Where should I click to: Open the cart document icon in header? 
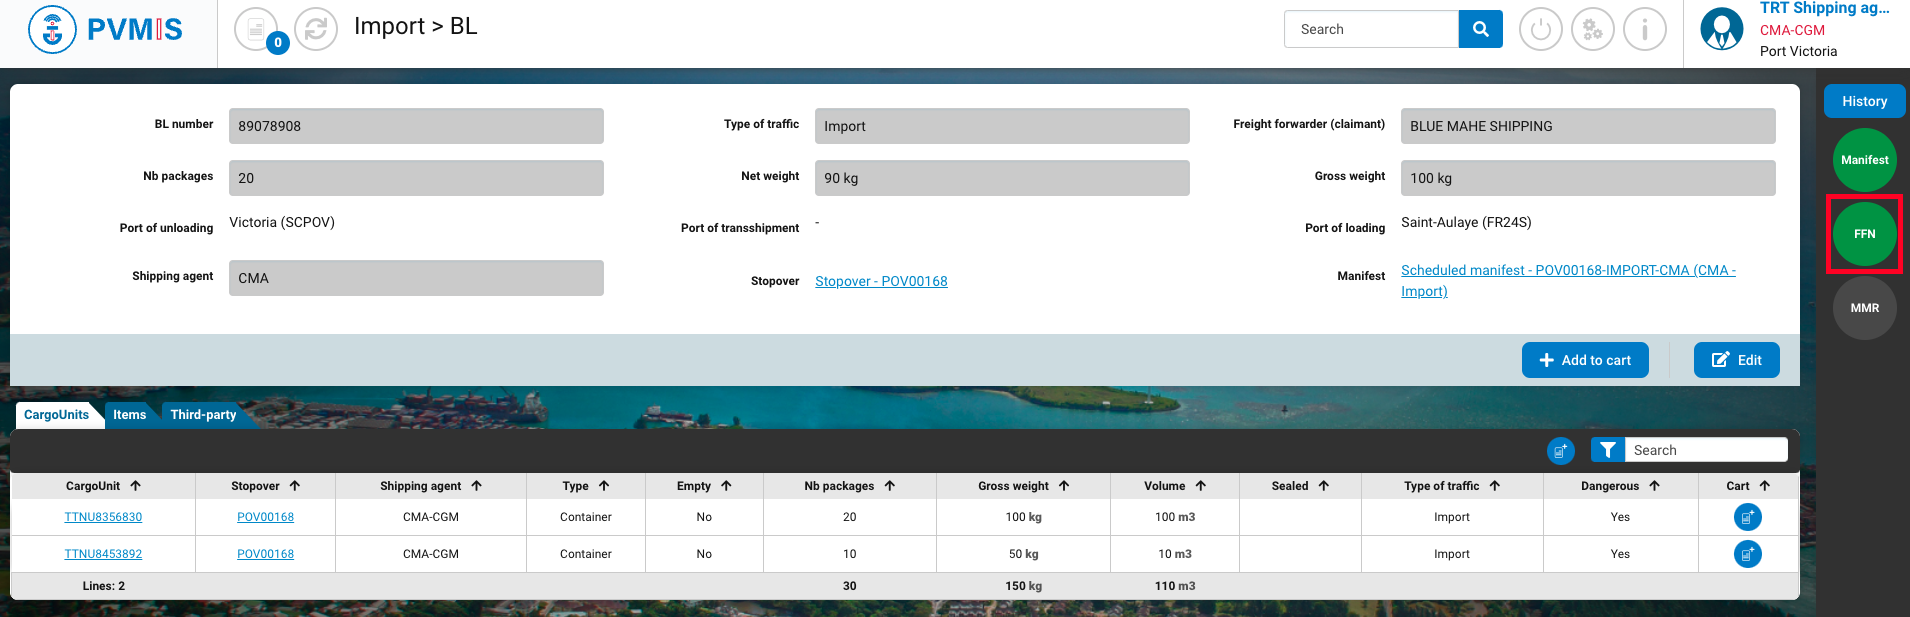pyautogui.click(x=256, y=29)
